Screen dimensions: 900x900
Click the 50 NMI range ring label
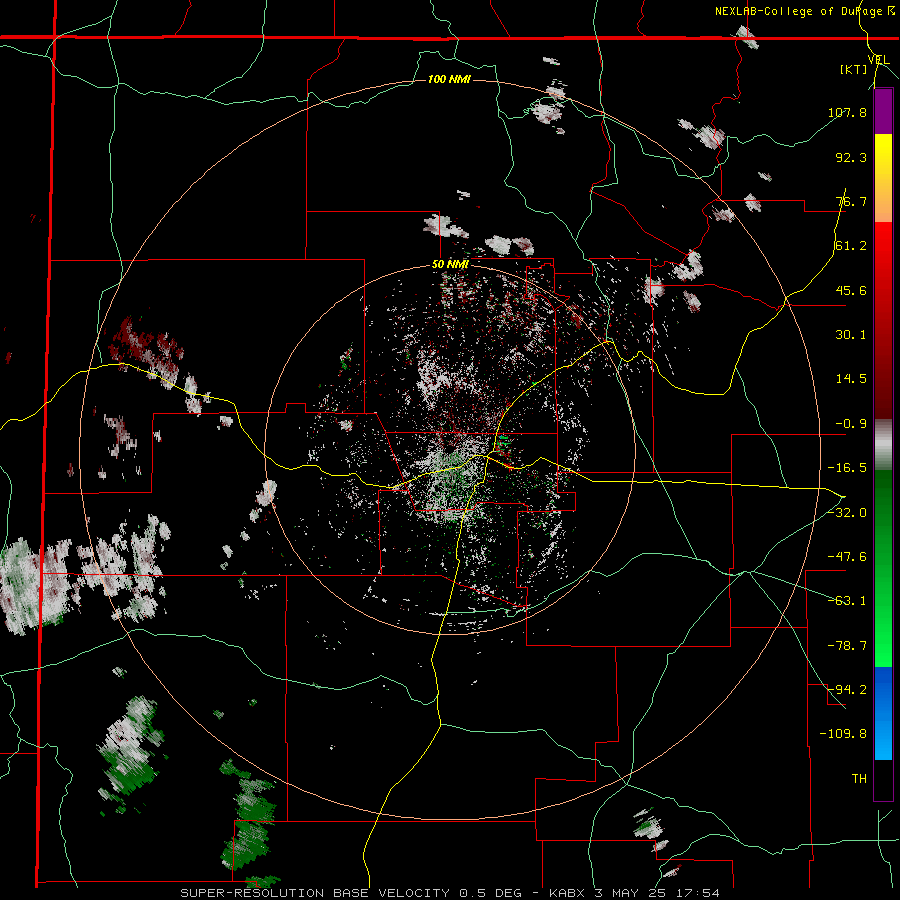click(450, 265)
